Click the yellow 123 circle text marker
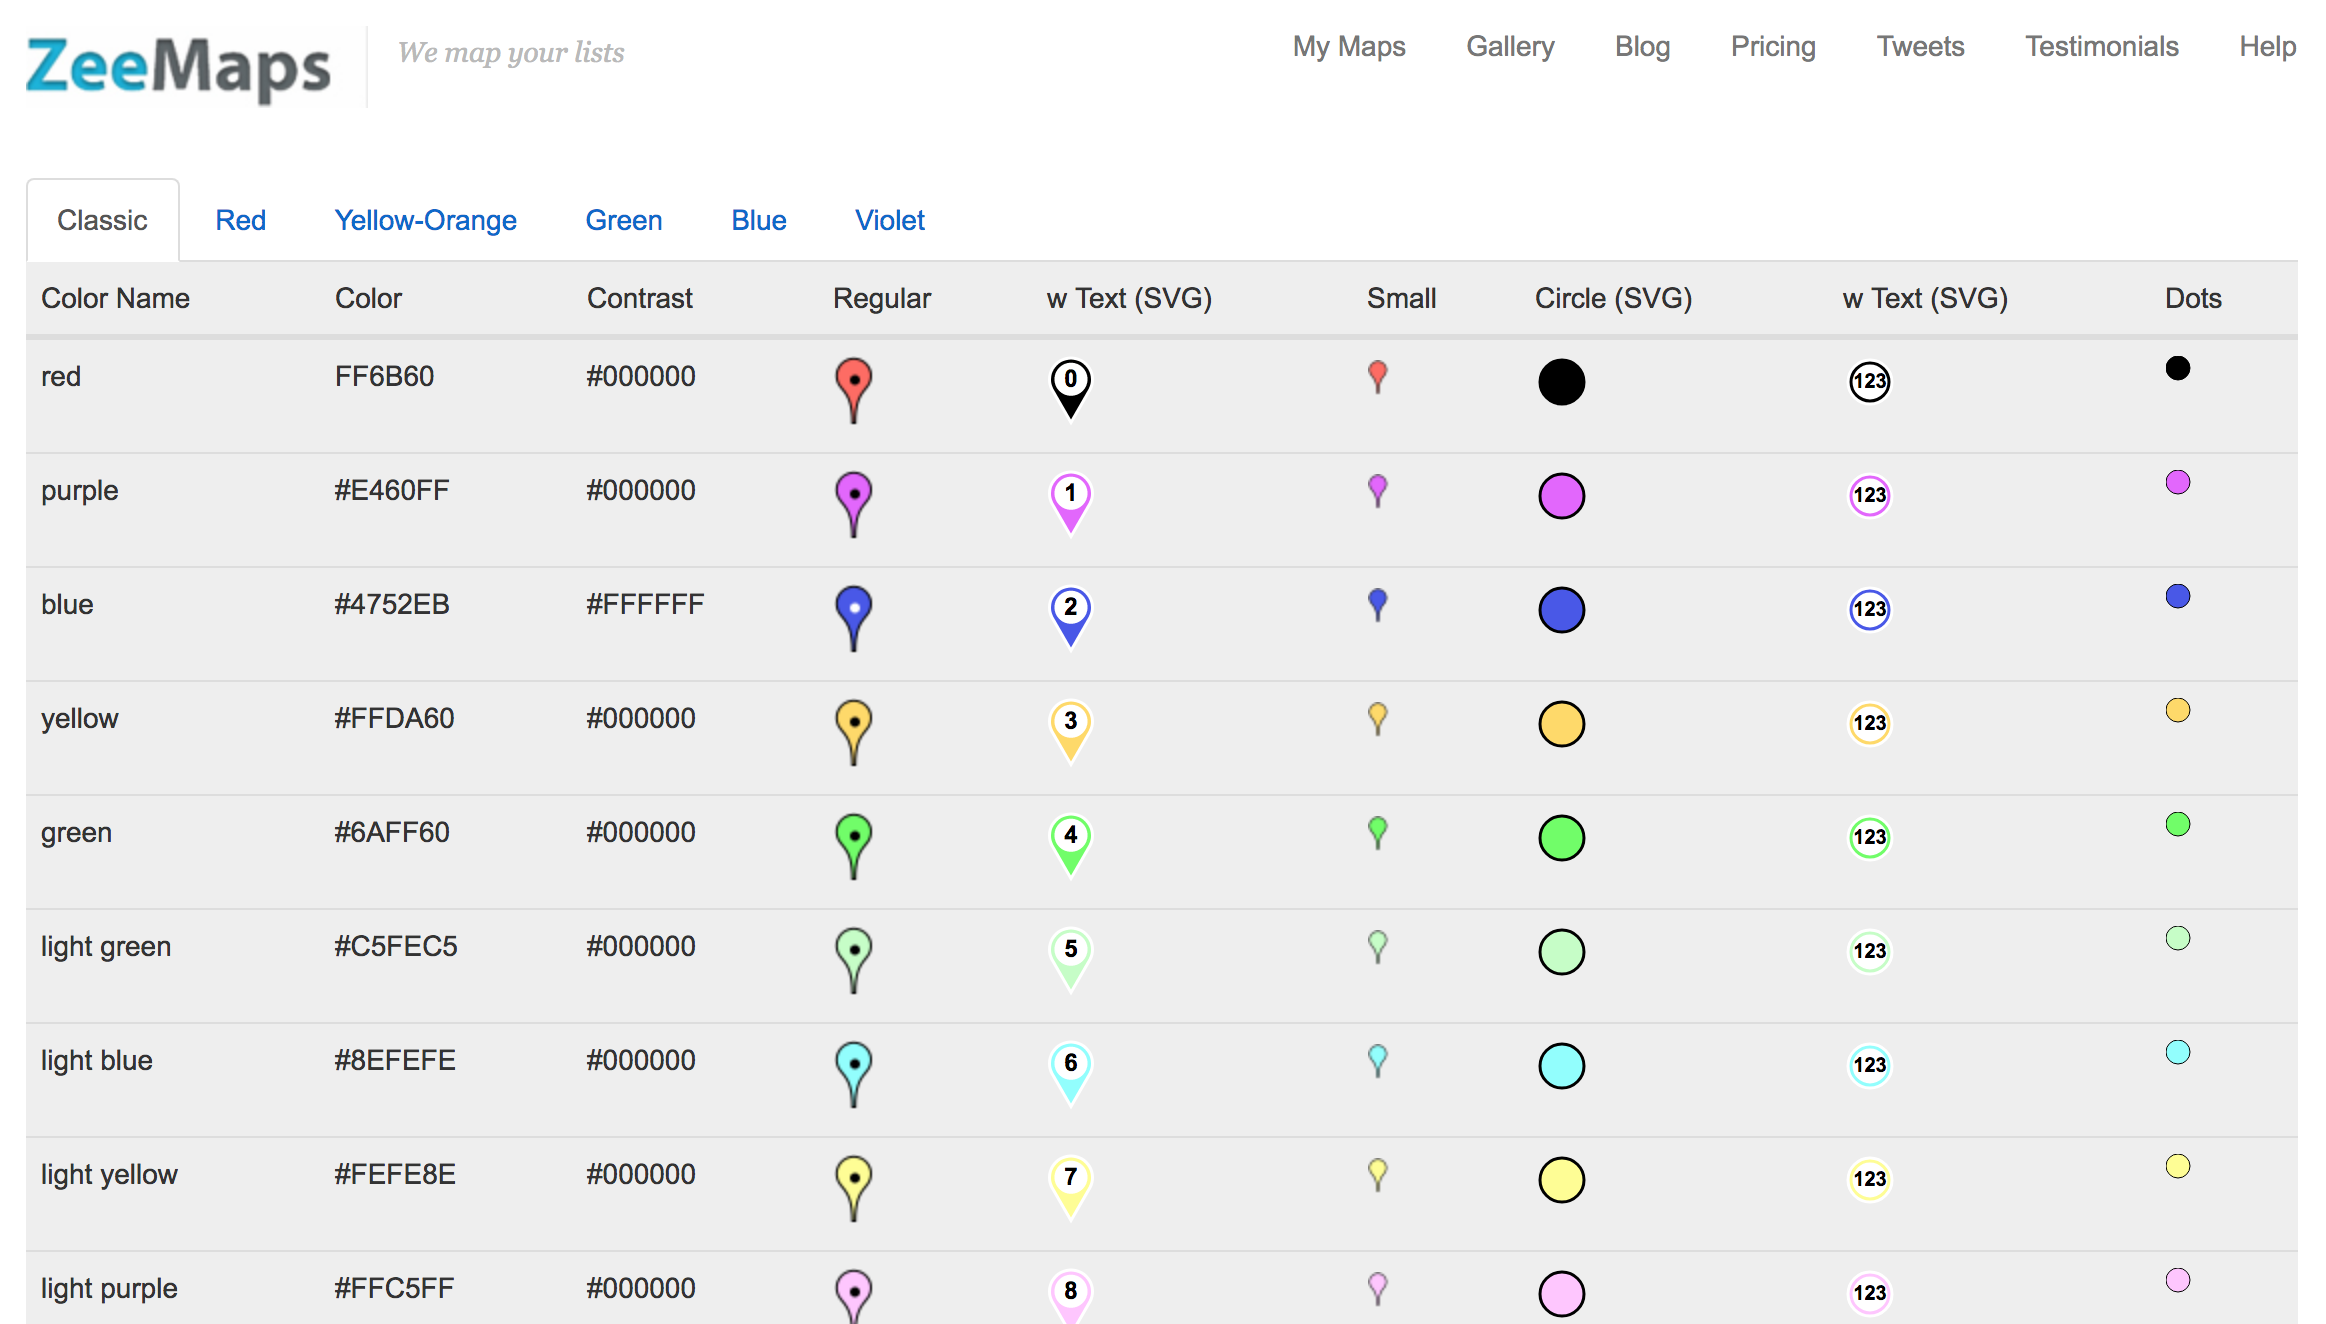Screen dimensions: 2326x1324 [x=1869, y=723]
